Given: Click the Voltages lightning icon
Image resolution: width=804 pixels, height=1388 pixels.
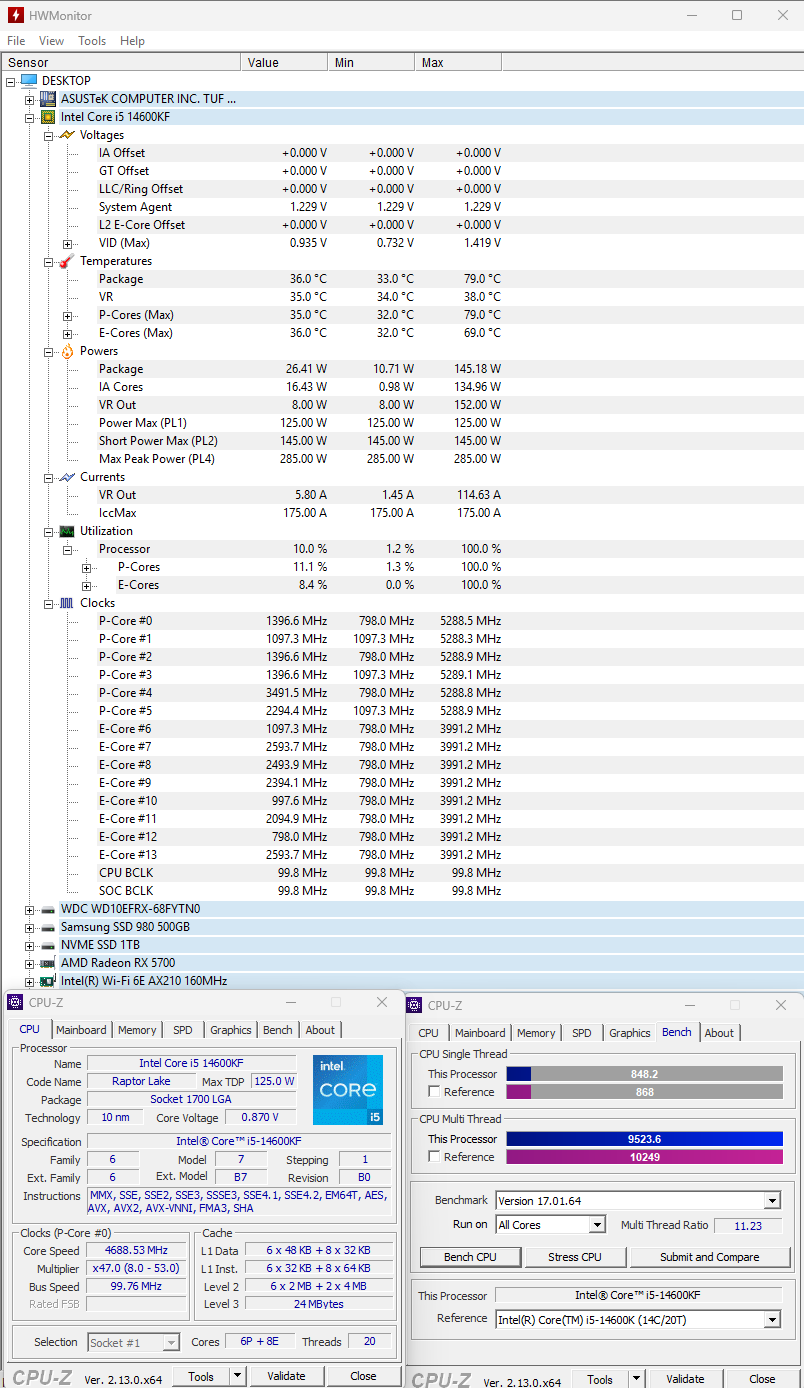Looking at the screenshot, I should (x=67, y=135).
